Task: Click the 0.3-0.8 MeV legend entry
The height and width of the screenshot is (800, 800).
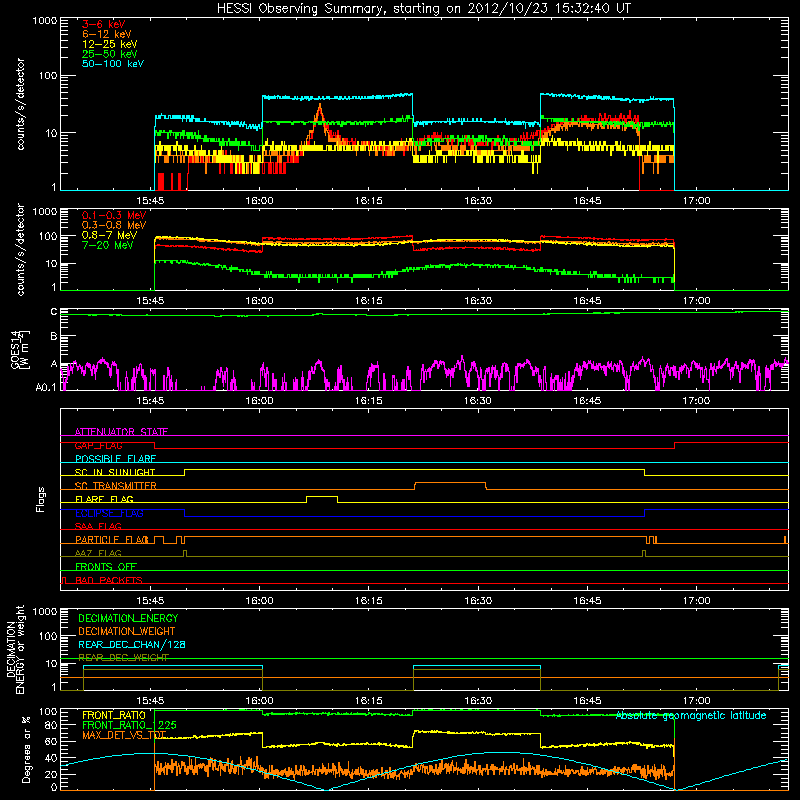Action: [x=114, y=225]
